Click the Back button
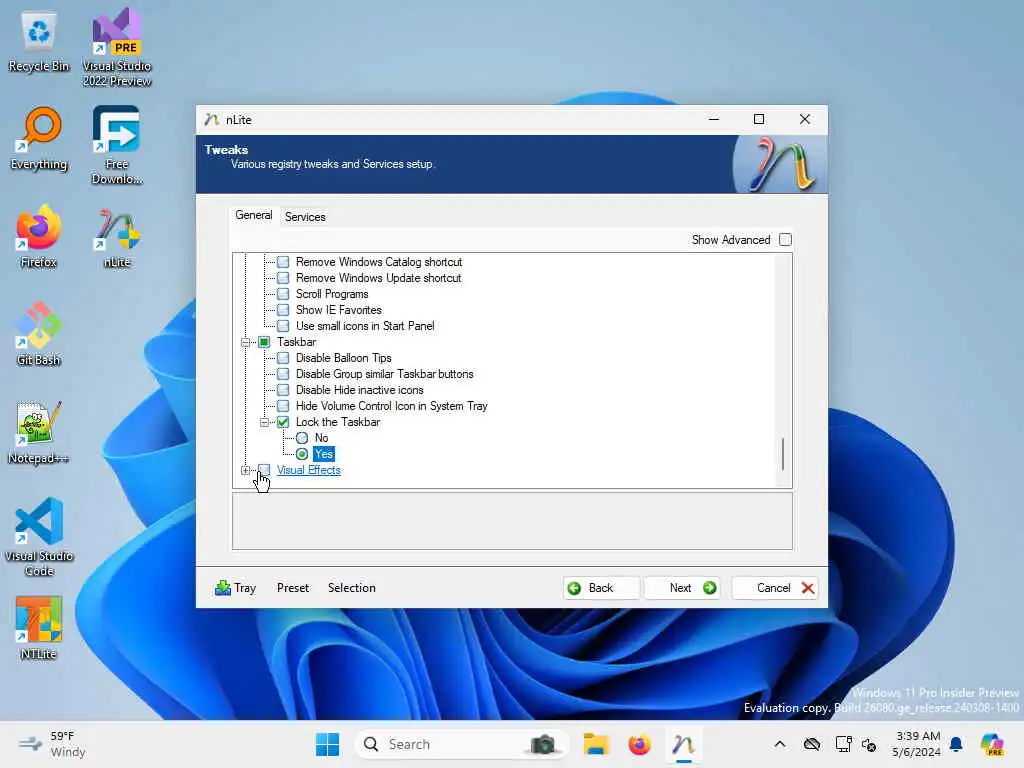The image size is (1024, 768). pos(601,588)
